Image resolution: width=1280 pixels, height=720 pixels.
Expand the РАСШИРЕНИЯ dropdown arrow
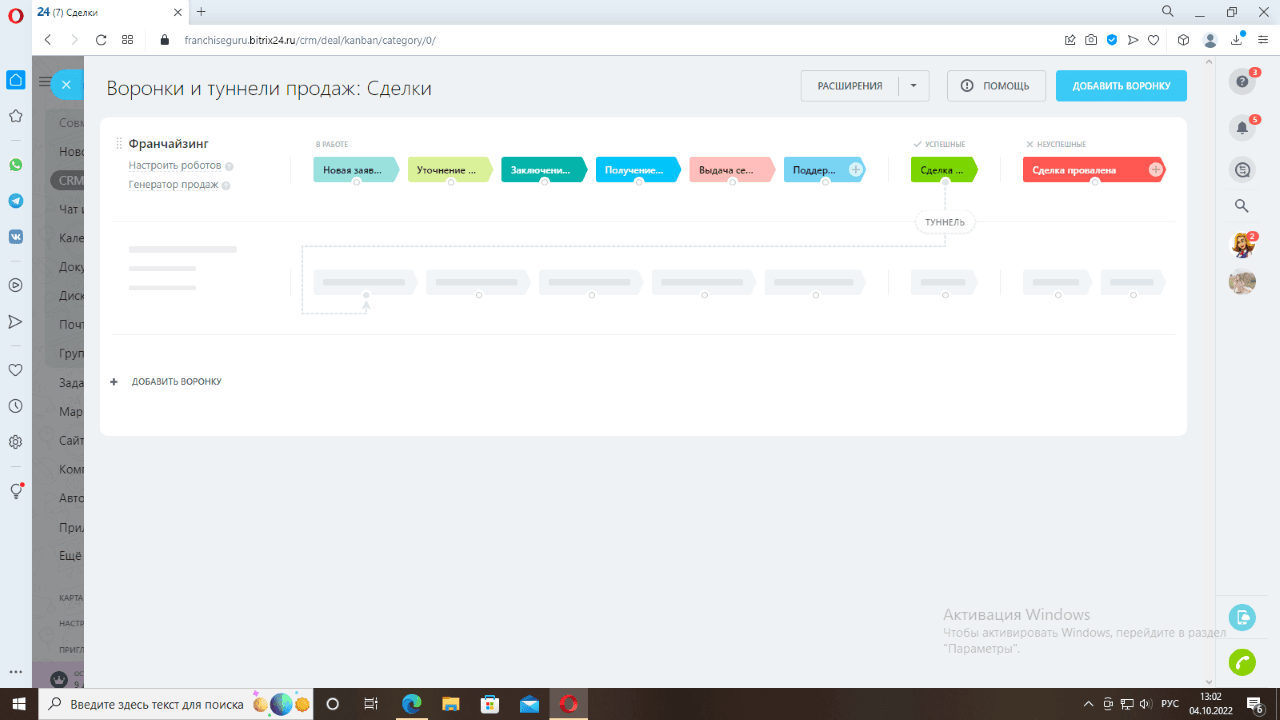coord(914,86)
